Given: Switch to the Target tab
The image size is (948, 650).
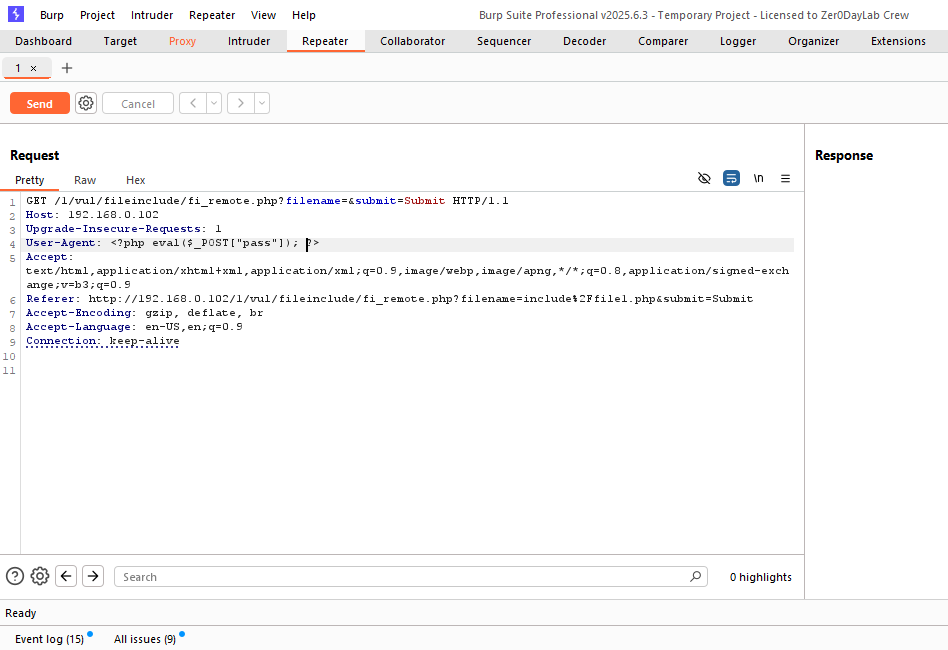Looking at the screenshot, I should click(x=120, y=41).
